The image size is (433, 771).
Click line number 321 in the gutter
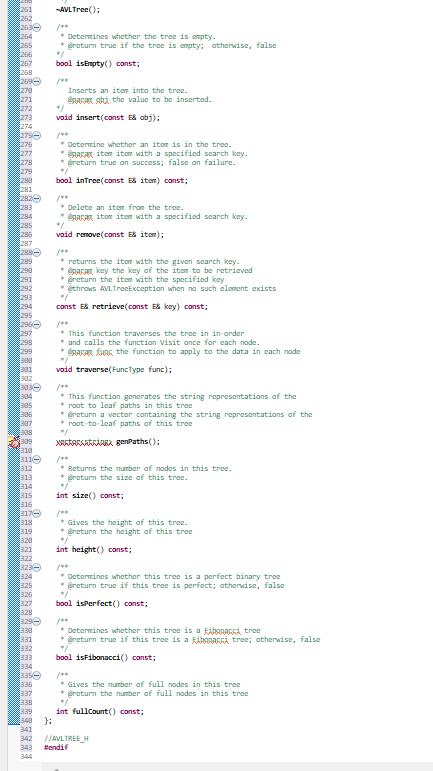(x=26, y=549)
